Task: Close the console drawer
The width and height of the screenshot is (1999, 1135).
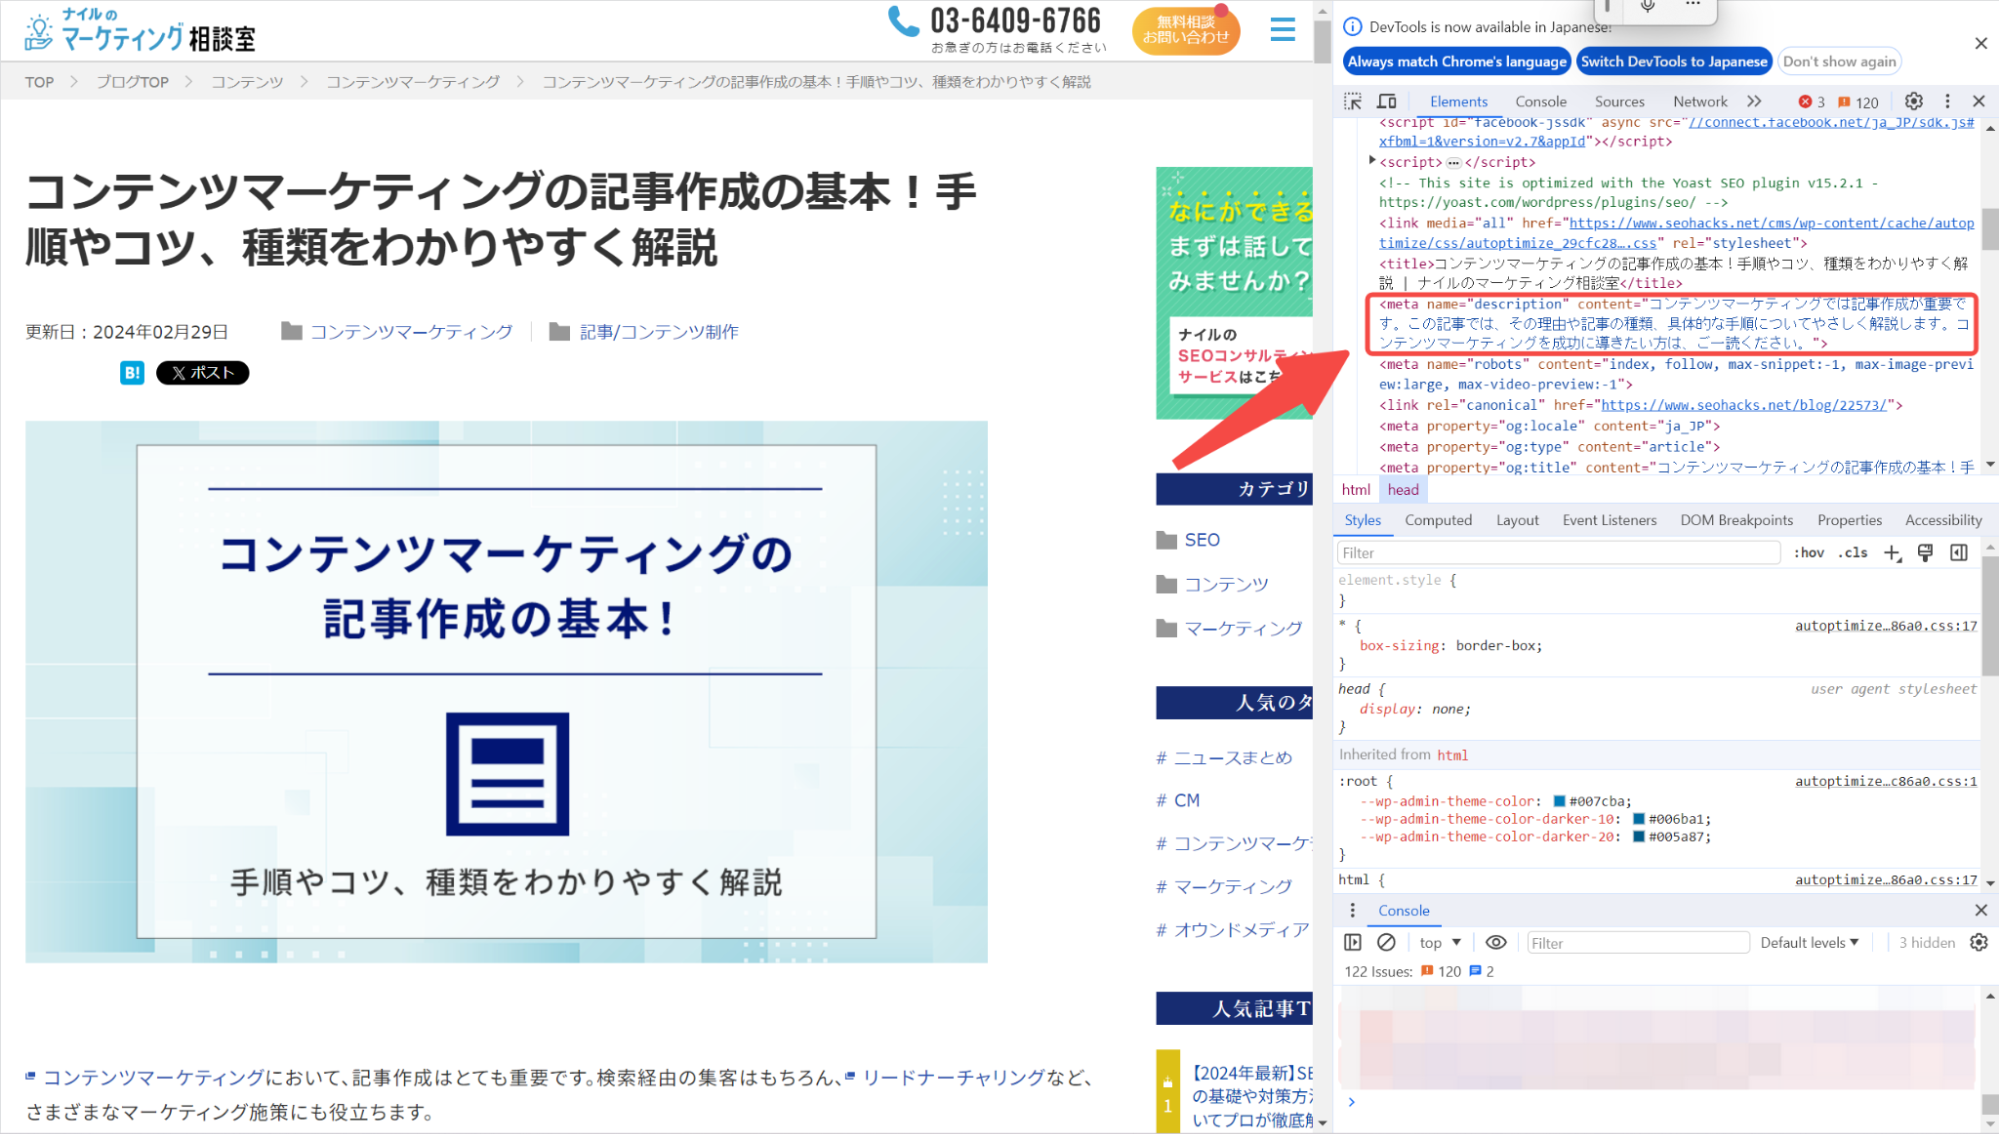Action: [1981, 910]
